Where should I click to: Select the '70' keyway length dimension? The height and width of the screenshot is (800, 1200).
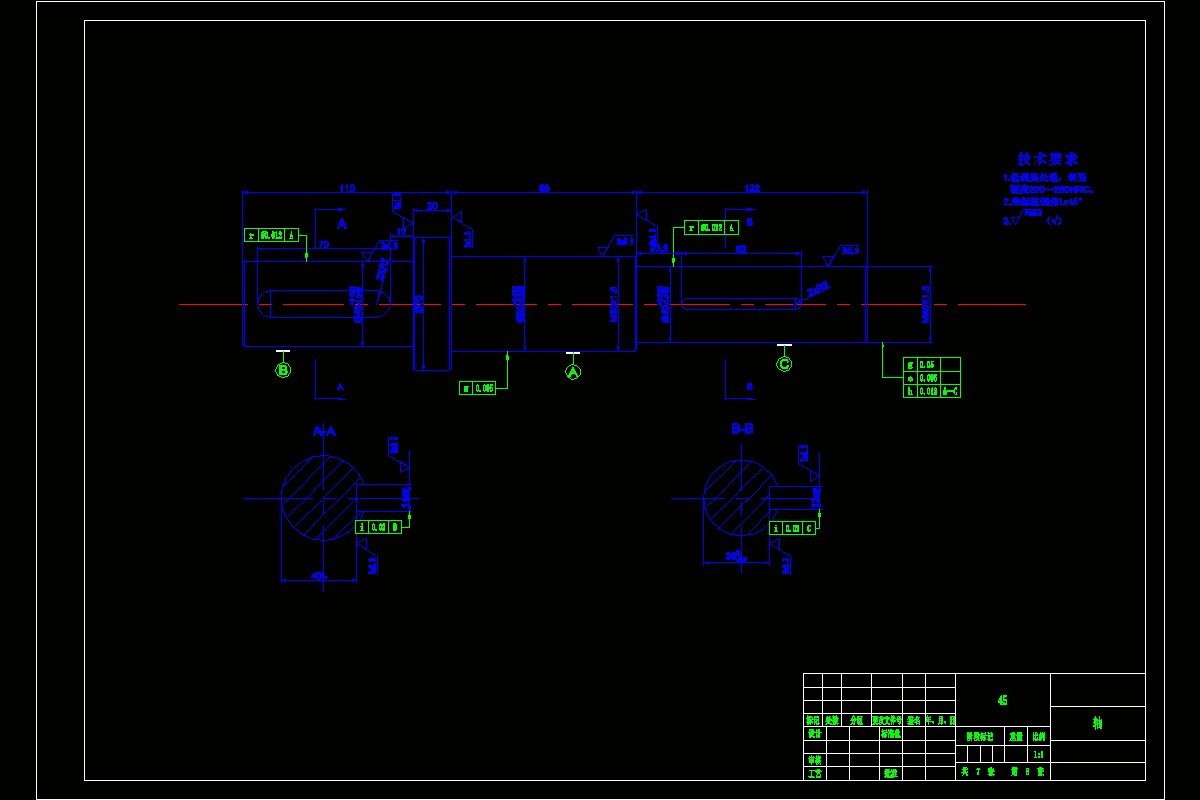(x=324, y=244)
